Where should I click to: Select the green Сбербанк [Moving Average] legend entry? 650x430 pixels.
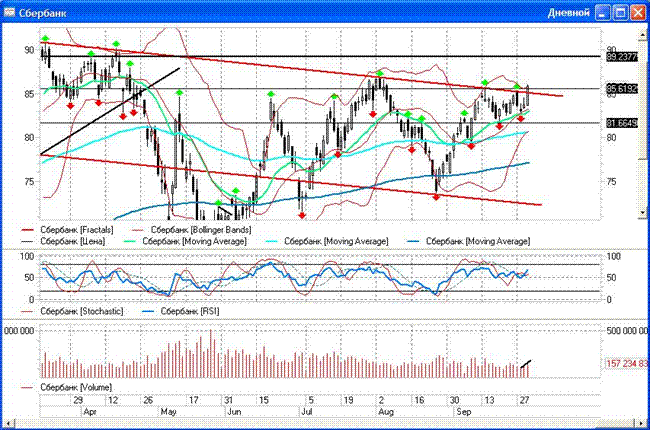pyautogui.click(x=184, y=241)
